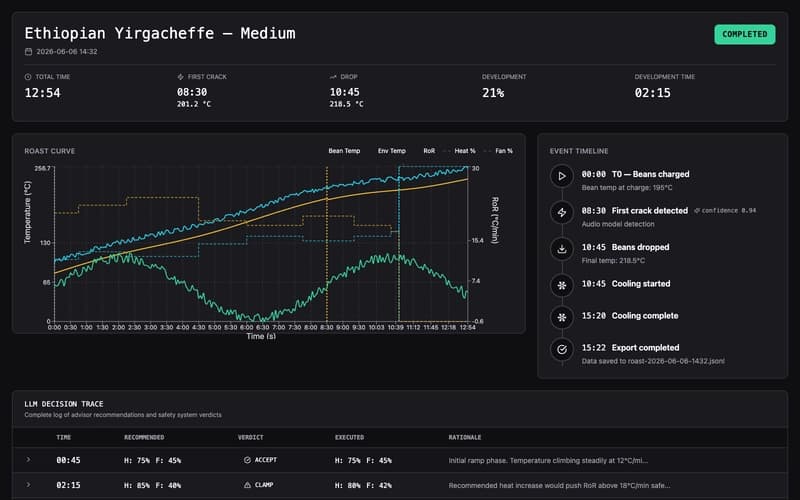The height and width of the screenshot is (500, 800).
Task: Click recommended H: 85% F: 40% cell
Action: pyautogui.click(x=153, y=485)
